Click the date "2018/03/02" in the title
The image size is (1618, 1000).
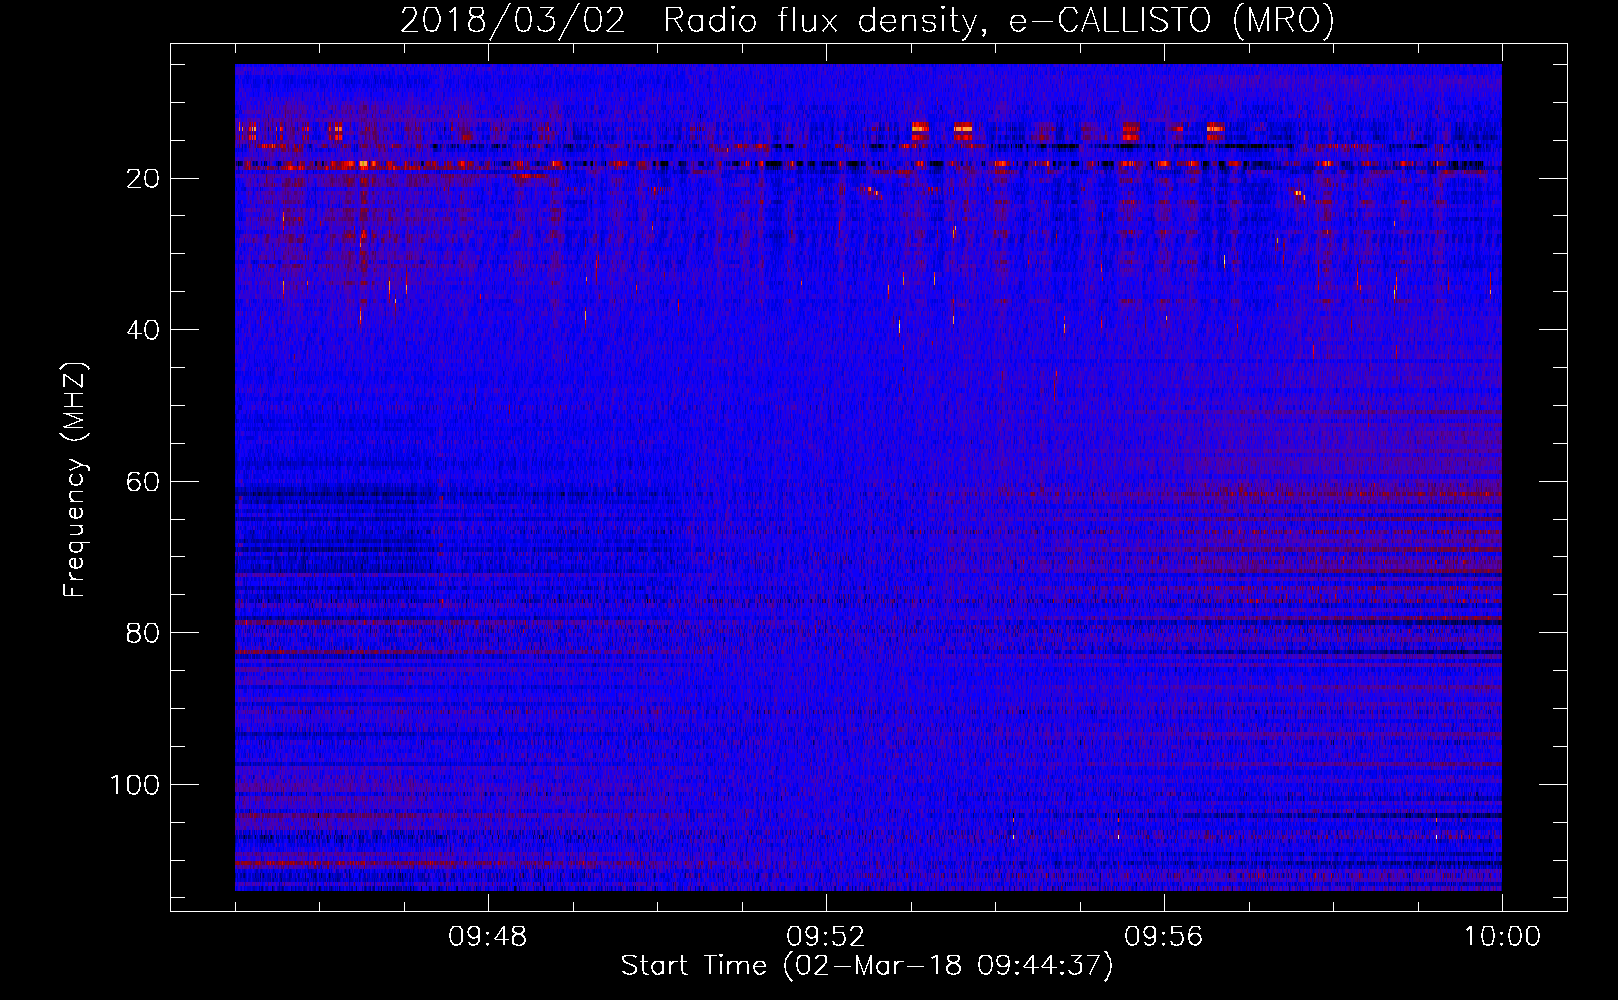click(x=513, y=20)
